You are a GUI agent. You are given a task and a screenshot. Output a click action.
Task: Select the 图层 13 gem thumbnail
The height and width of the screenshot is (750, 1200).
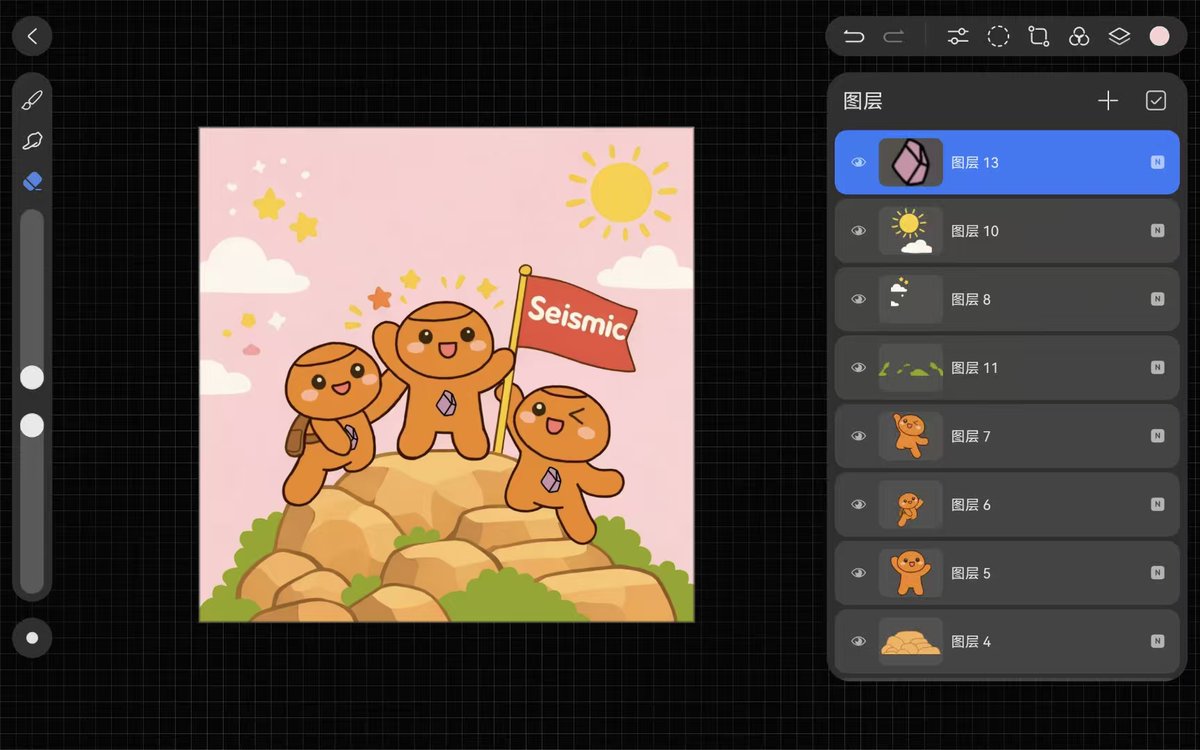click(x=911, y=162)
